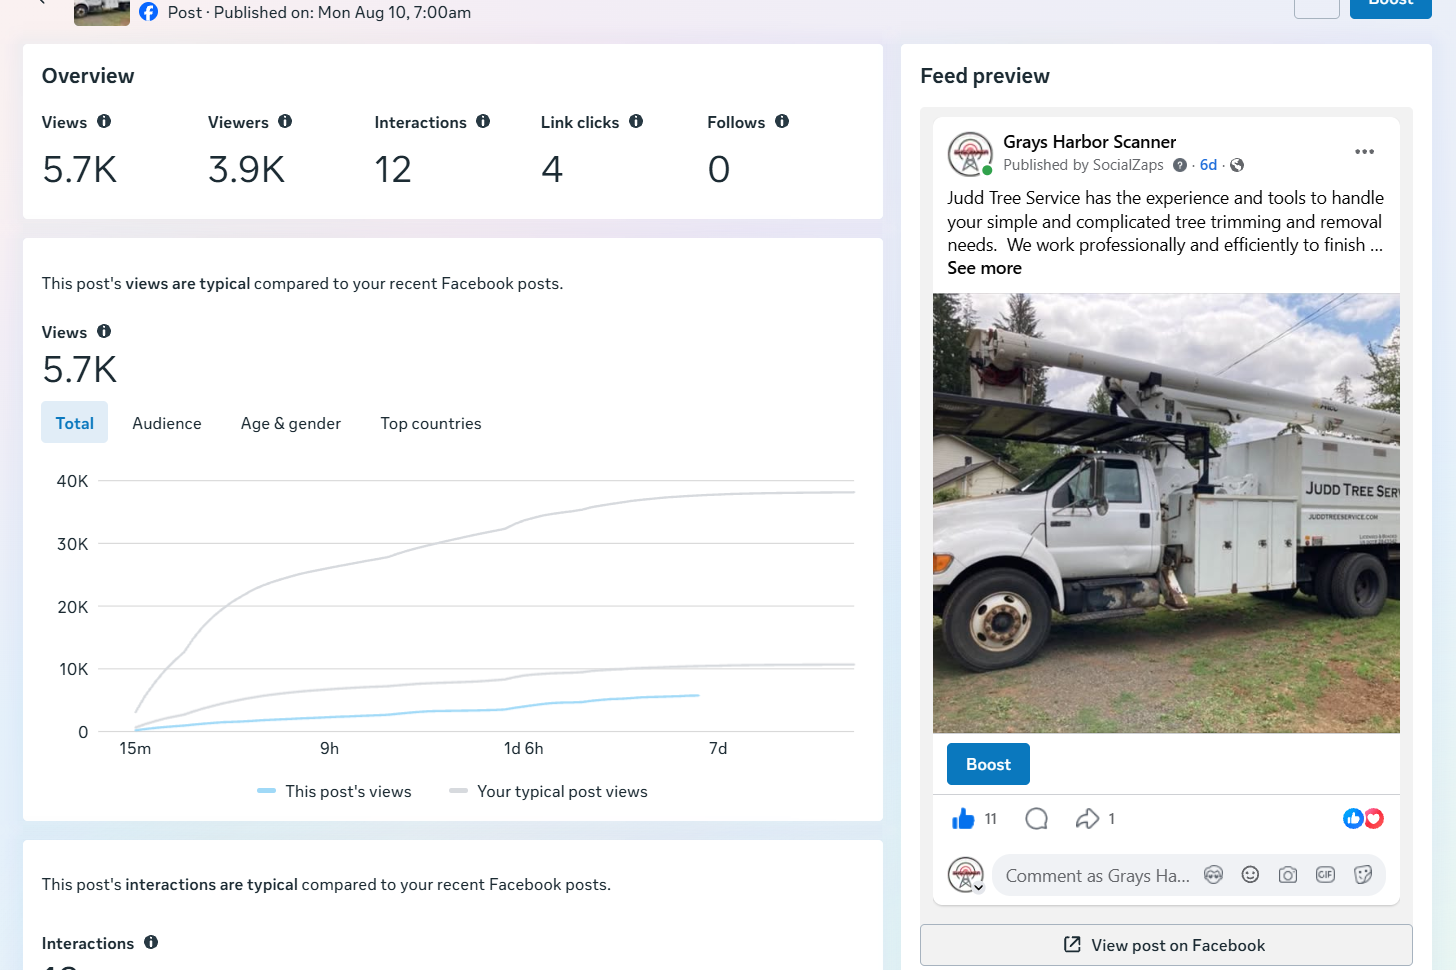
Task: Open the sticker picker in comment box
Action: [1363, 875]
